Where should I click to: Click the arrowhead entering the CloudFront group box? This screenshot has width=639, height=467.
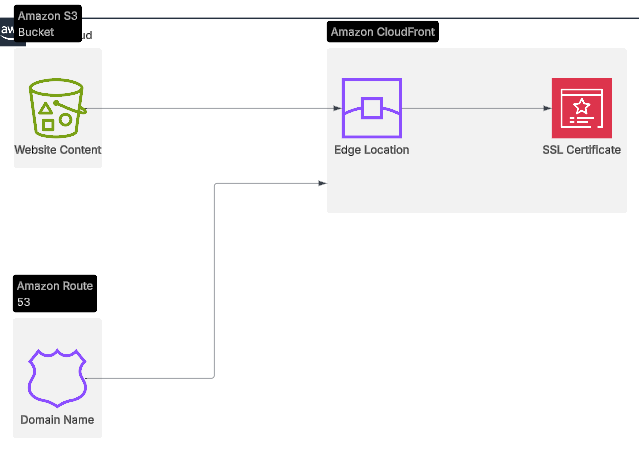click(x=322, y=183)
